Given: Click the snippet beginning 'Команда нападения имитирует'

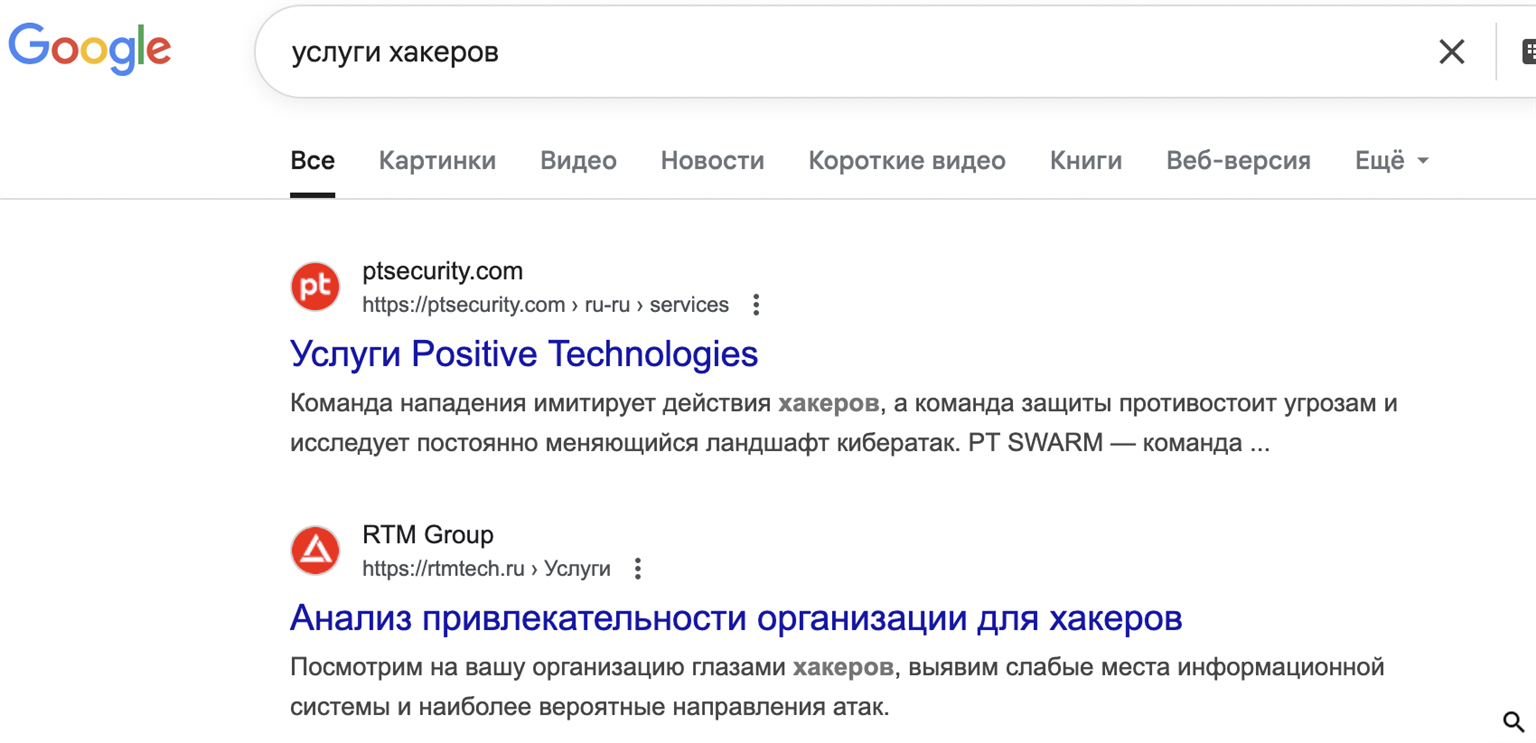Looking at the screenshot, I should 843,423.
